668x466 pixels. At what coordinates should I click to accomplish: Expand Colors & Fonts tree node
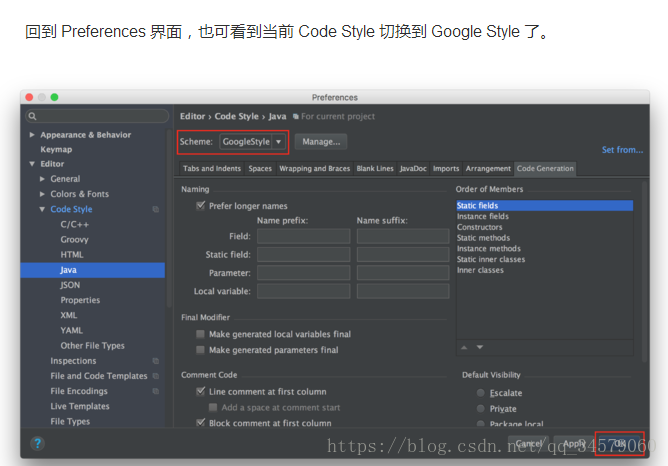(42, 194)
